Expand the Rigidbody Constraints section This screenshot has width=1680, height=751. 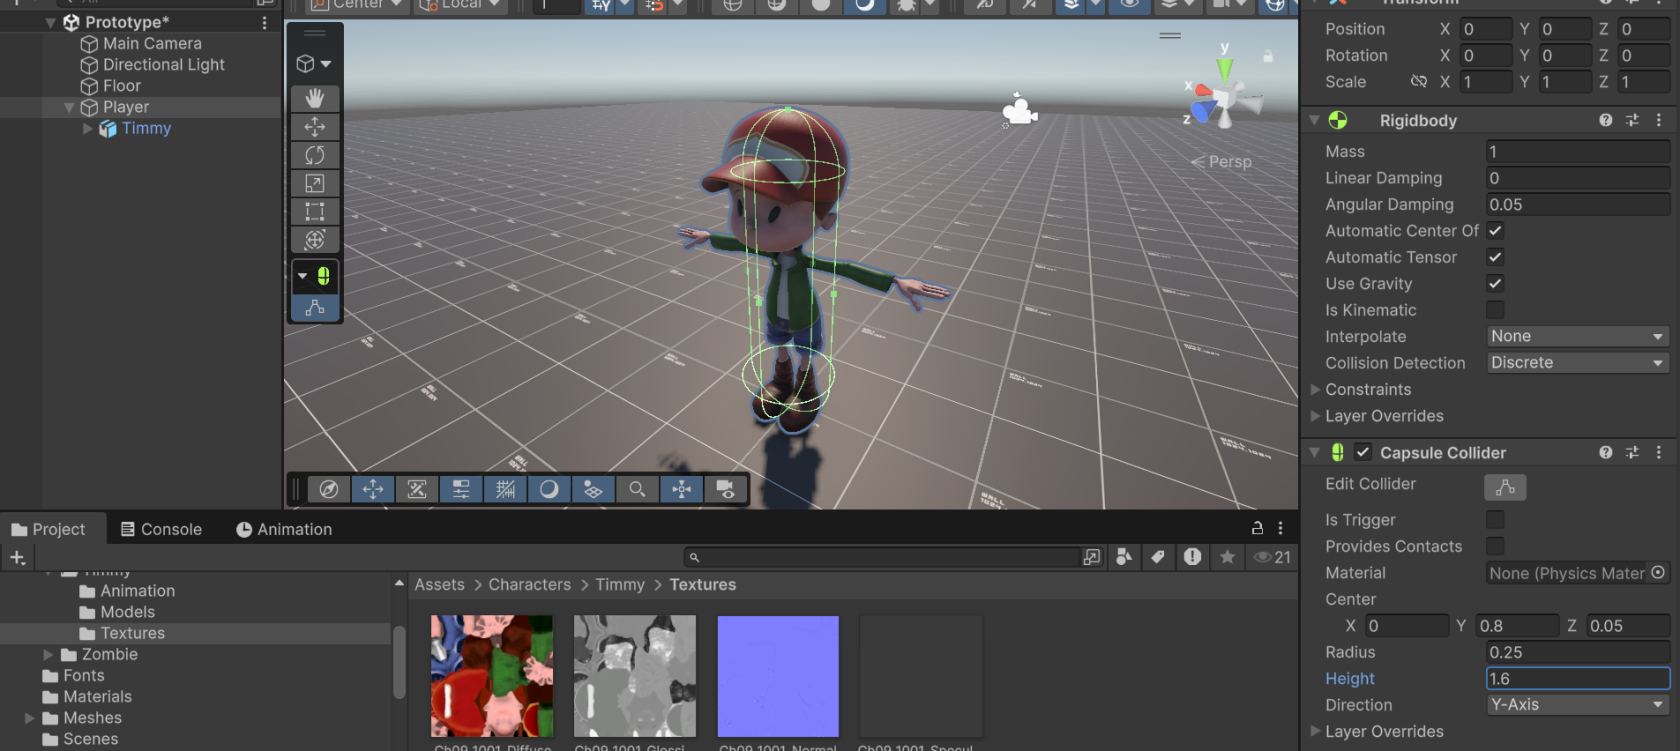point(1316,390)
